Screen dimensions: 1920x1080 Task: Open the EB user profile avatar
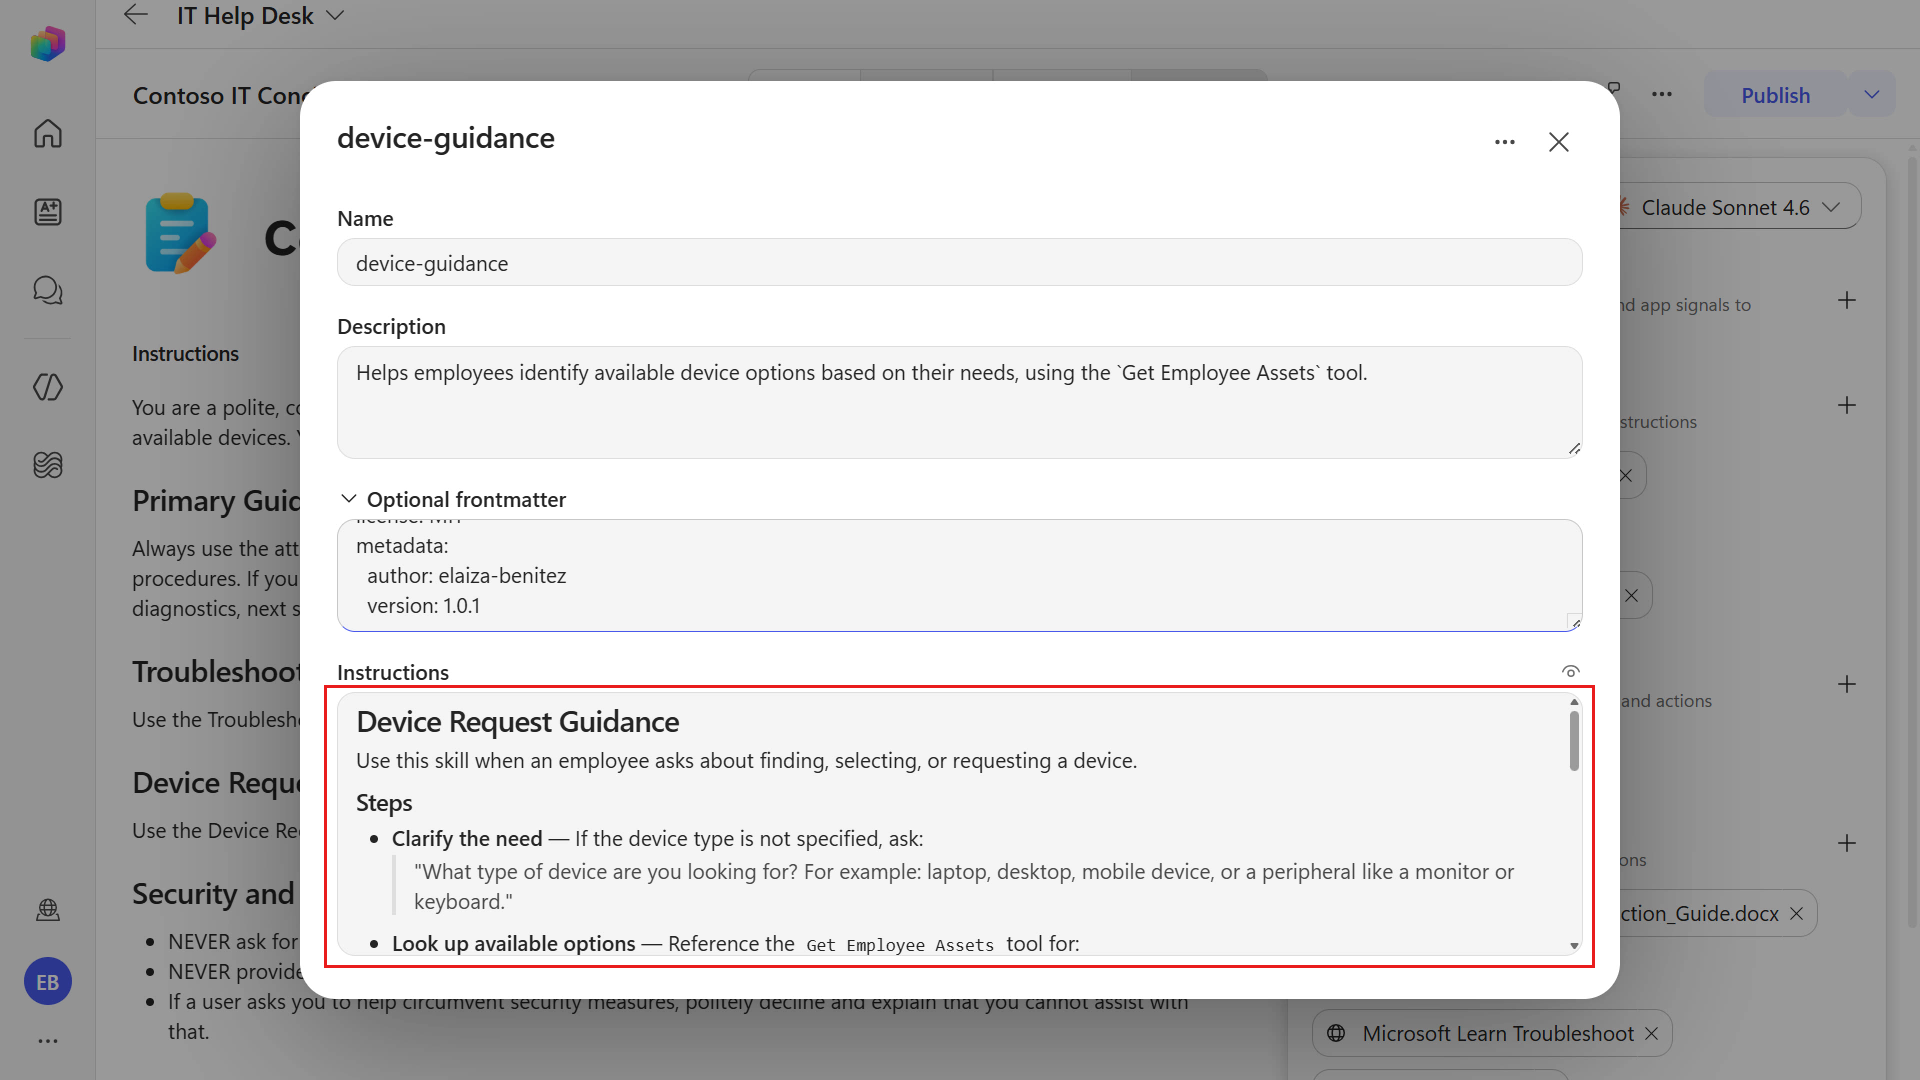[48, 982]
